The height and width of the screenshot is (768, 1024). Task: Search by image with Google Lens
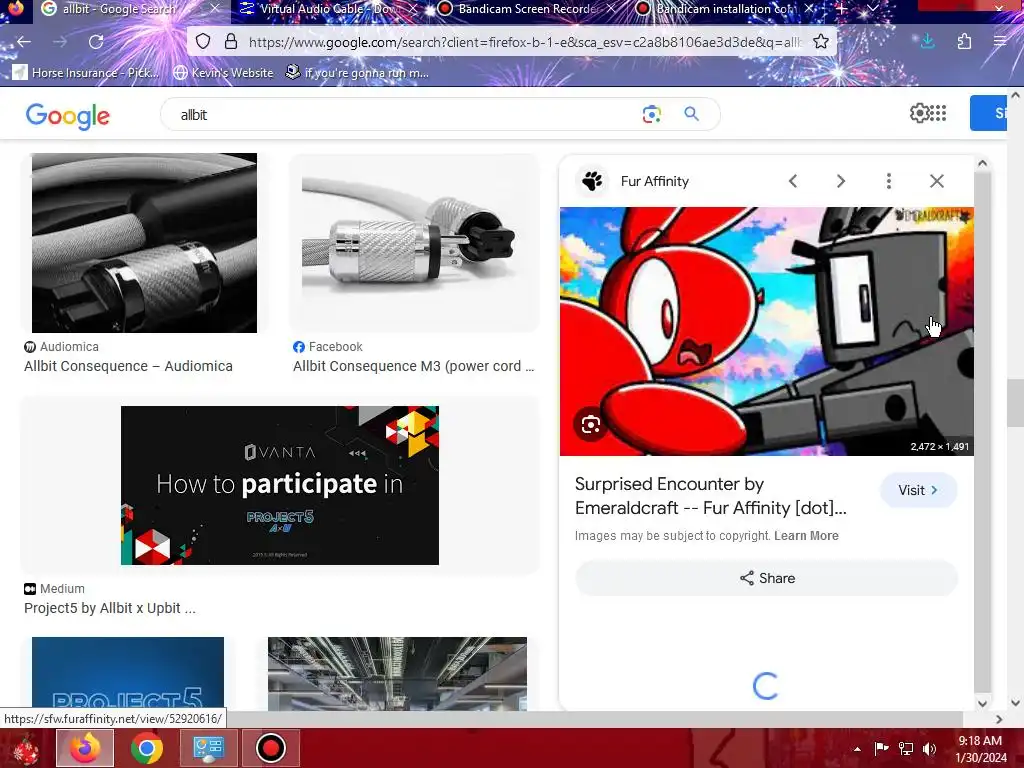click(x=651, y=114)
